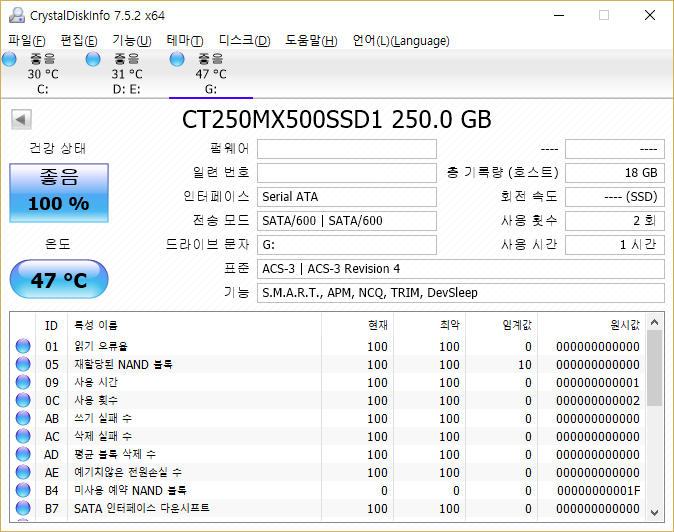This screenshot has width=674, height=532.
Task: Open the 테마(T) menu
Action: 185,41
